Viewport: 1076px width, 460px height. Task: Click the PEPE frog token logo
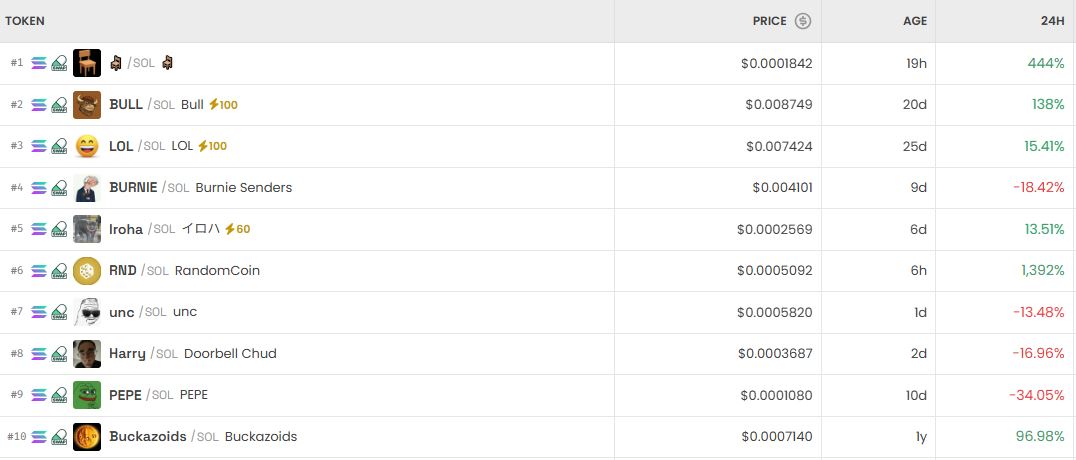point(87,395)
